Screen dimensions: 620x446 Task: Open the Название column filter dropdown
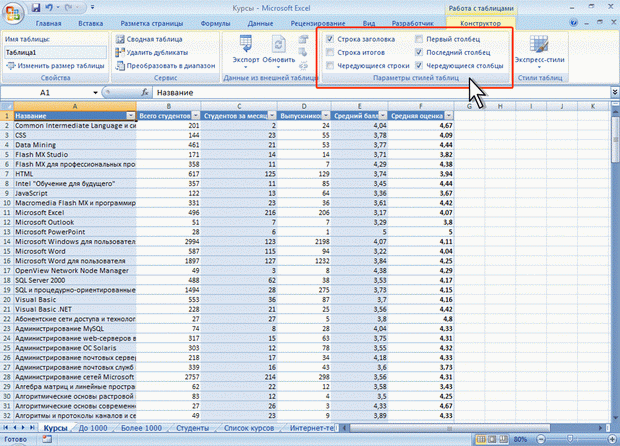click(x=131, y=116)
